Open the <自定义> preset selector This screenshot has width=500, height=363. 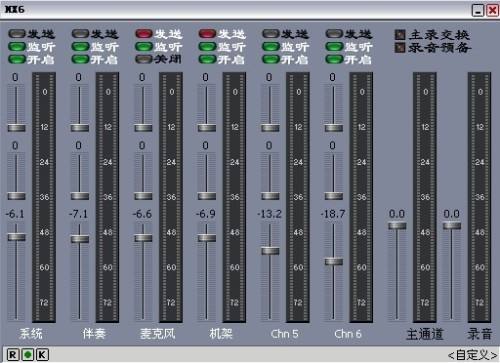click(x=473, y=355)
